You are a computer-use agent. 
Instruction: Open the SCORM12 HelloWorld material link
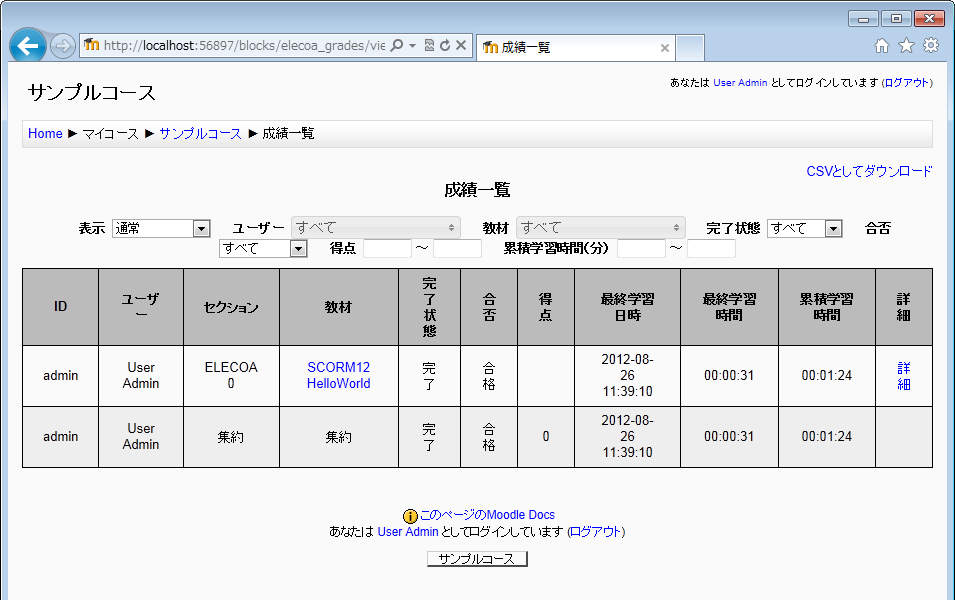[338, 375]
